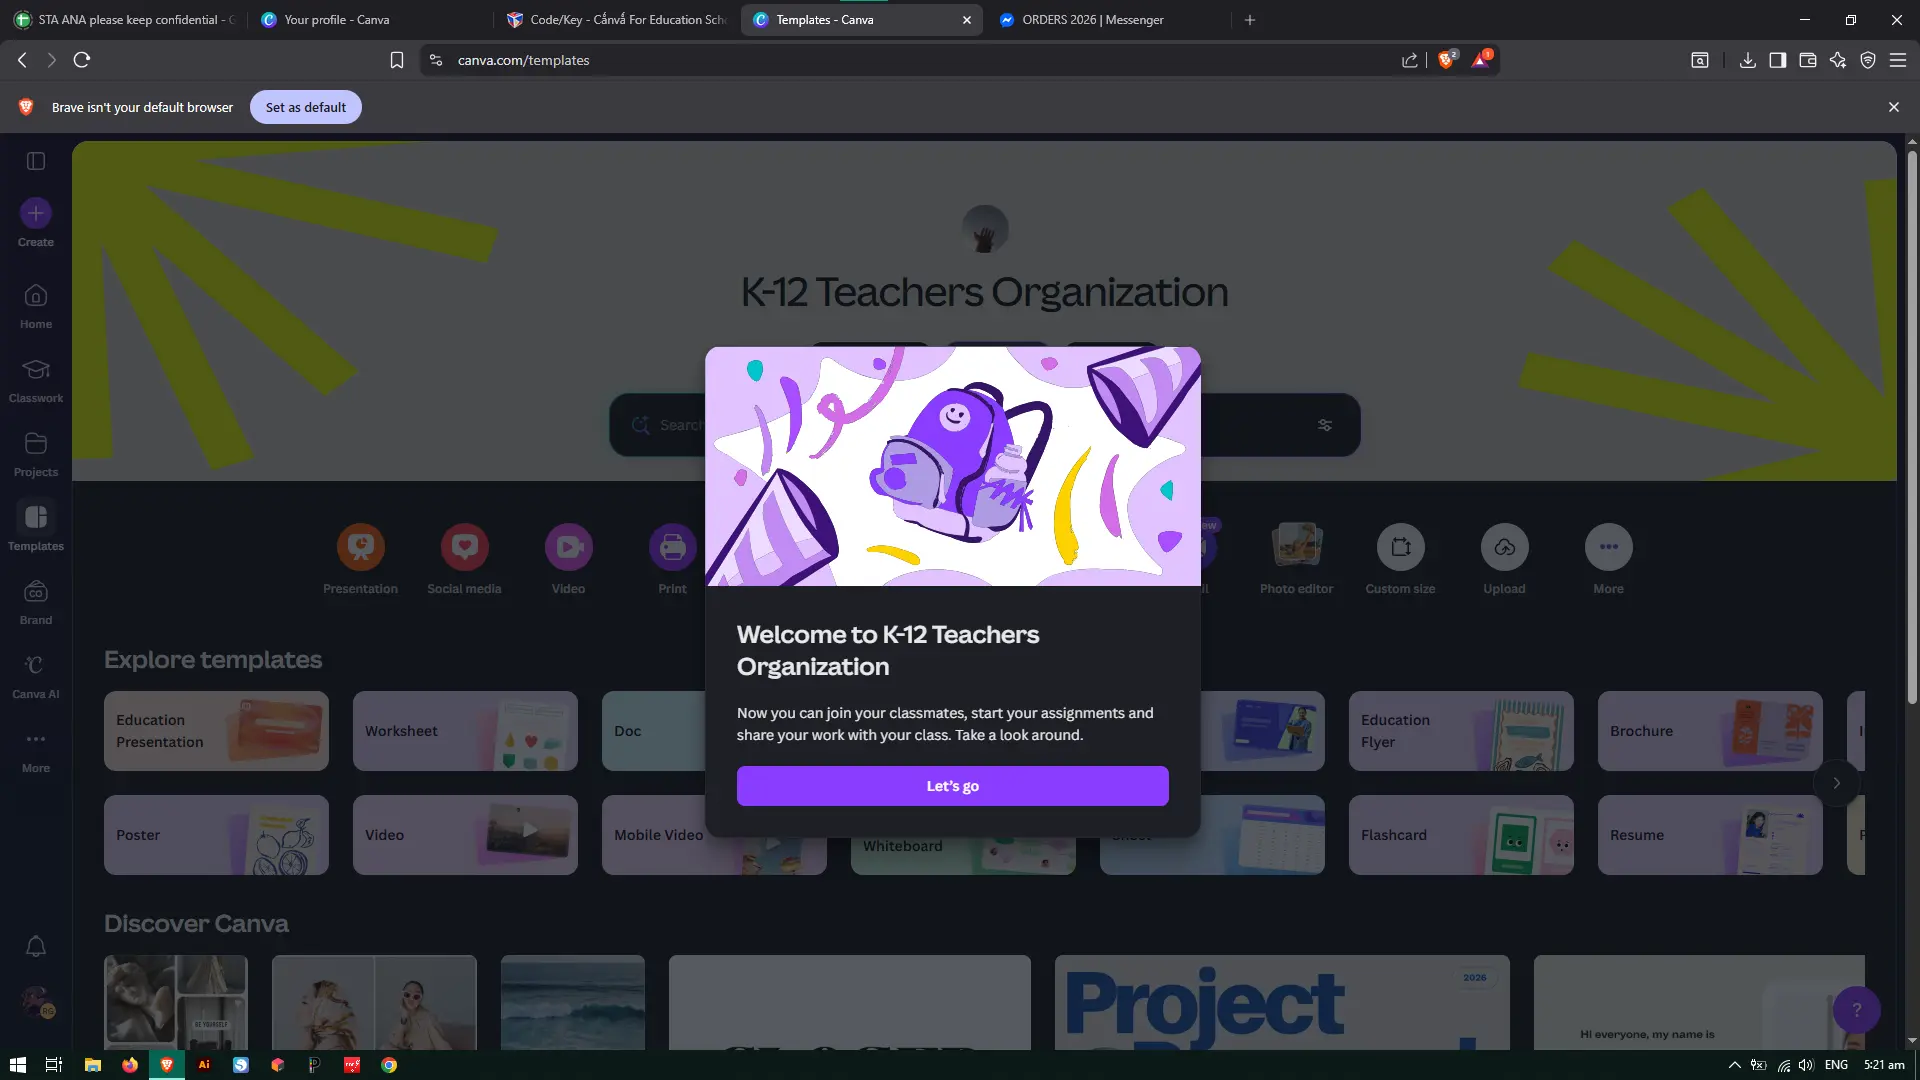
Task: Open Brave downloads icon
Action: click(1748, 60)
